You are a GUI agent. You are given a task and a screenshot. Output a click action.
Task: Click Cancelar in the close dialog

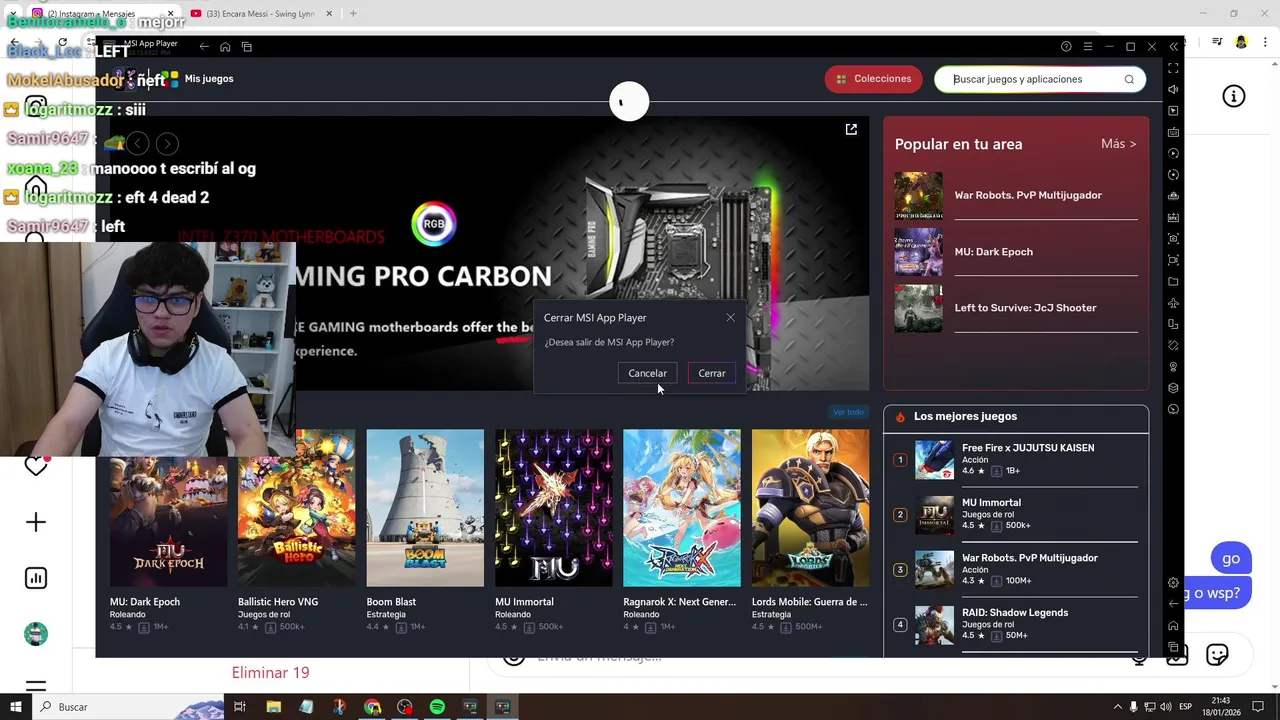click(647, 373)
